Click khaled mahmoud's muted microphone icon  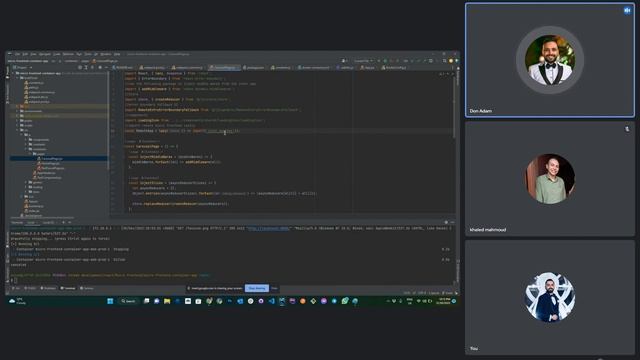627,129
